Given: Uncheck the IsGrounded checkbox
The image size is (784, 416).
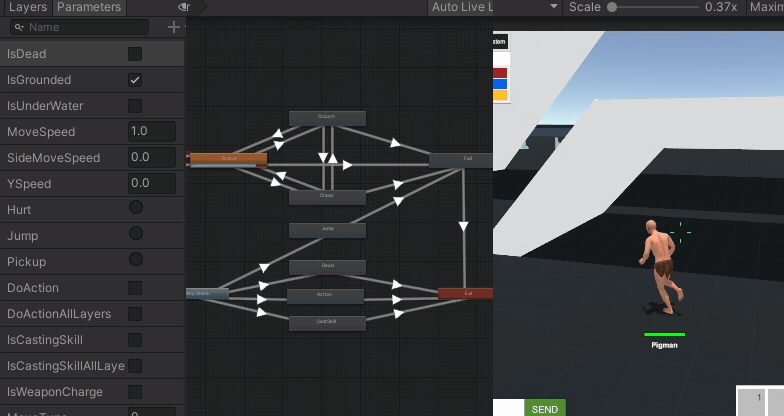Looking at the screenshot, I should (135, 80).
